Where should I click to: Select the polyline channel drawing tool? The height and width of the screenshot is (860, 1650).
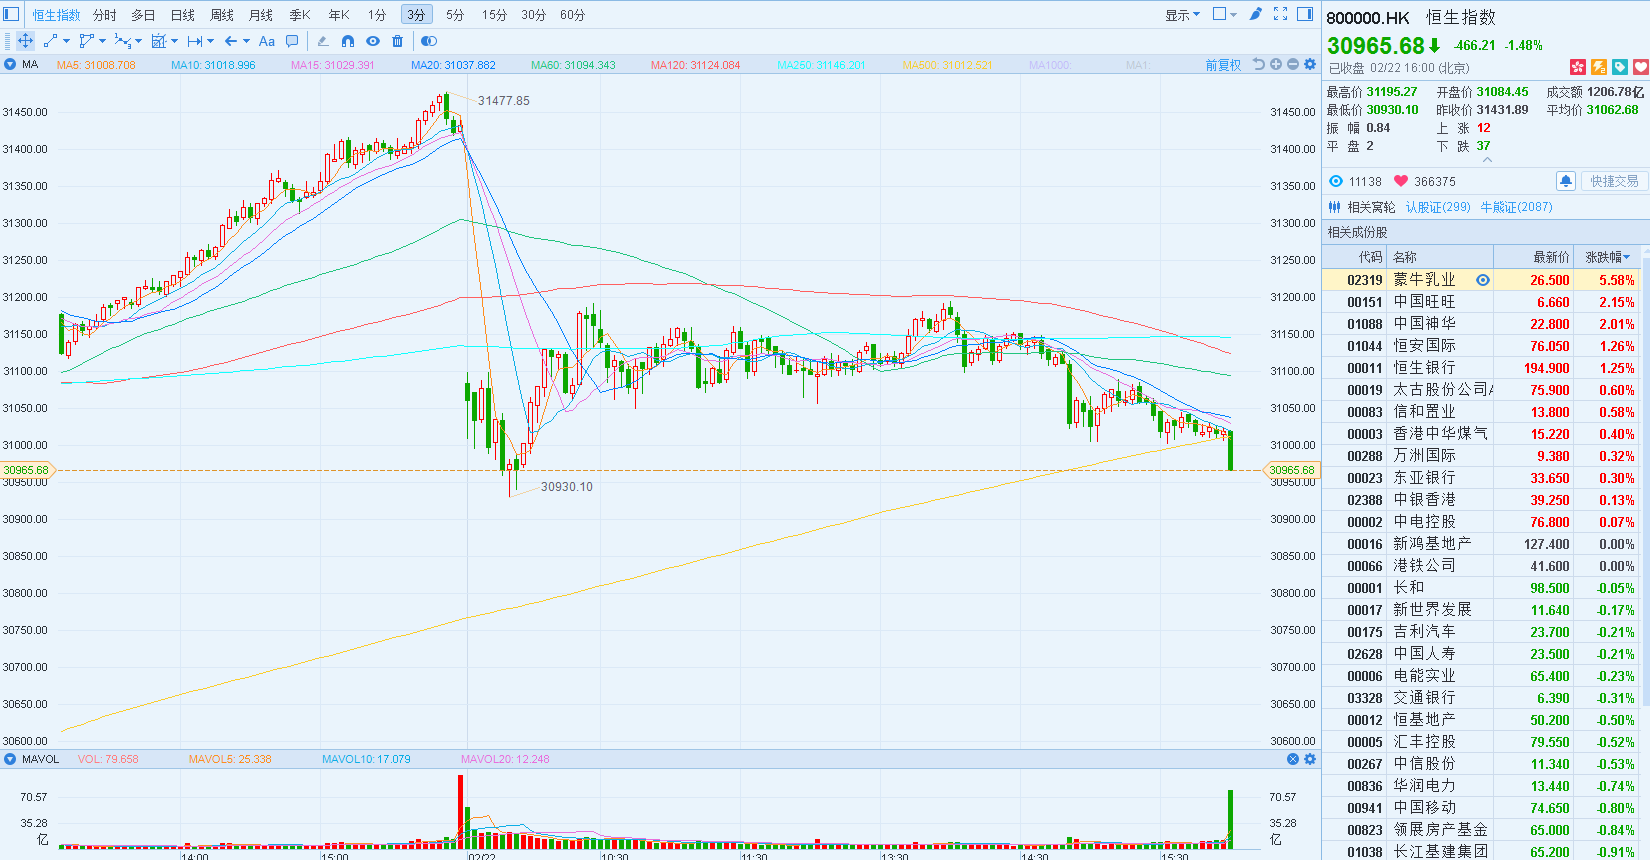coord(86,41)
